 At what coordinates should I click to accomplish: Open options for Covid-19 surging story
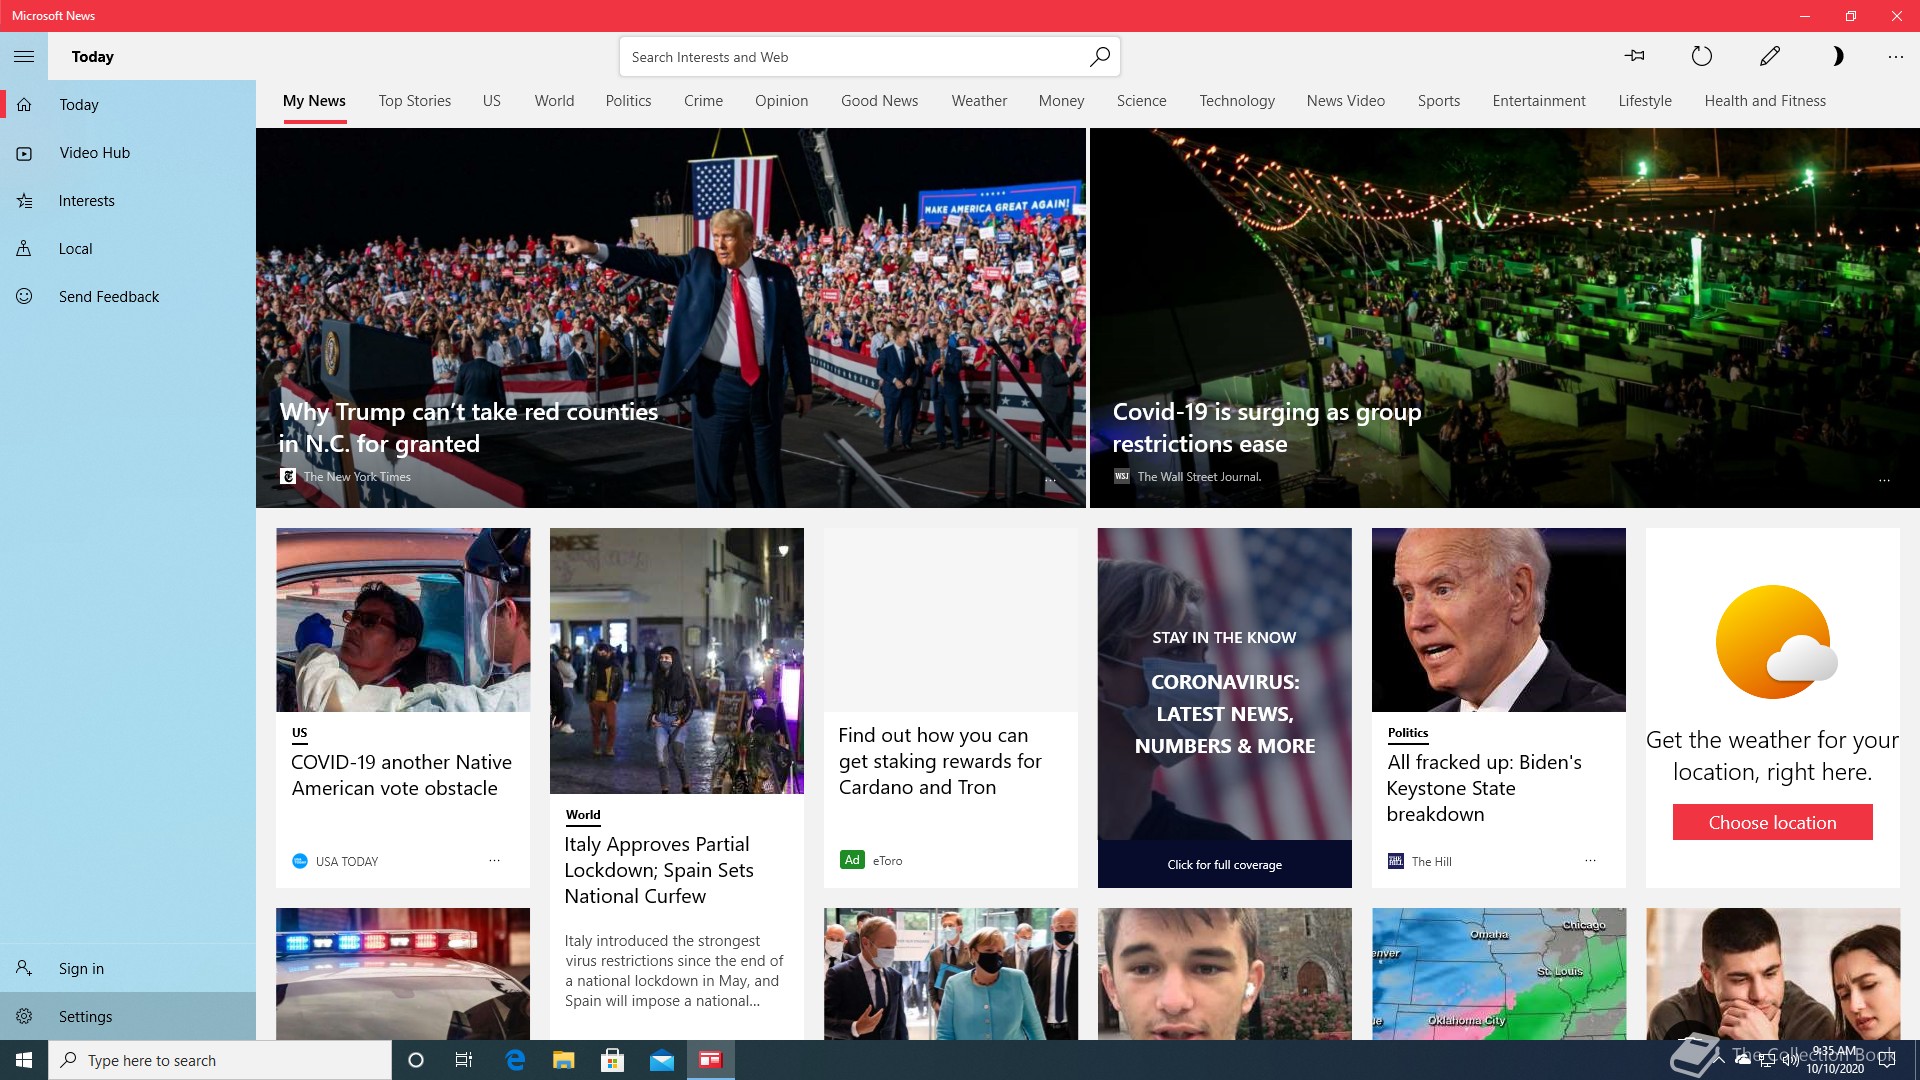pyautogui.click(x=1884, y=480)
